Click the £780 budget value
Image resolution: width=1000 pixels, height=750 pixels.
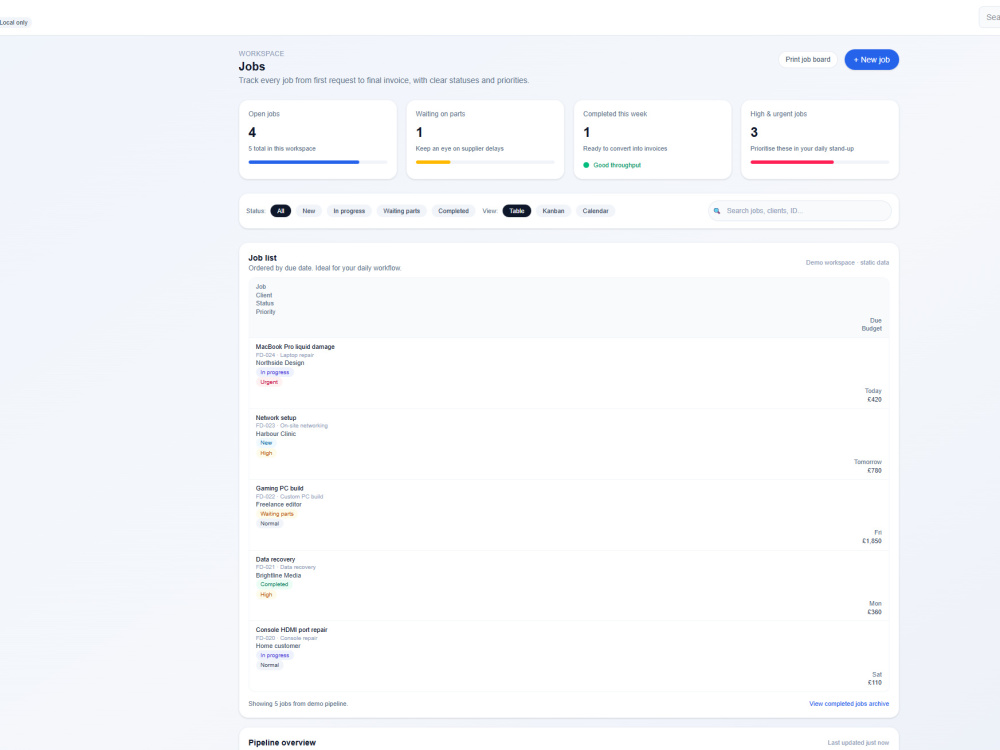tap(874, 471)
